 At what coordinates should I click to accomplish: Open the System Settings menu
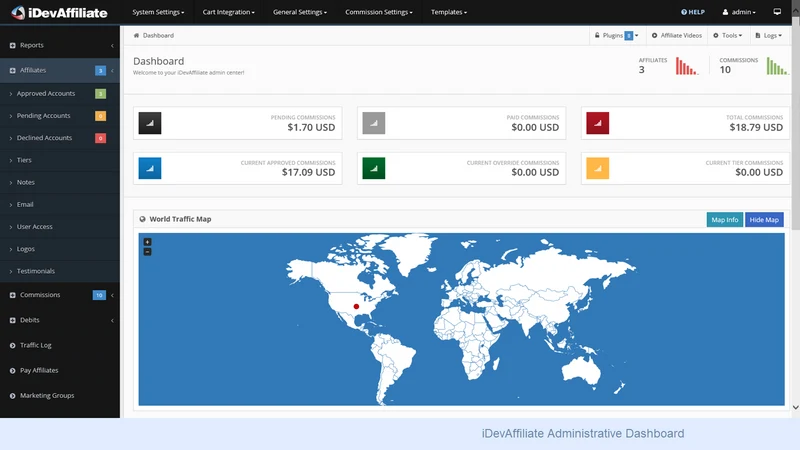(158, 12)
